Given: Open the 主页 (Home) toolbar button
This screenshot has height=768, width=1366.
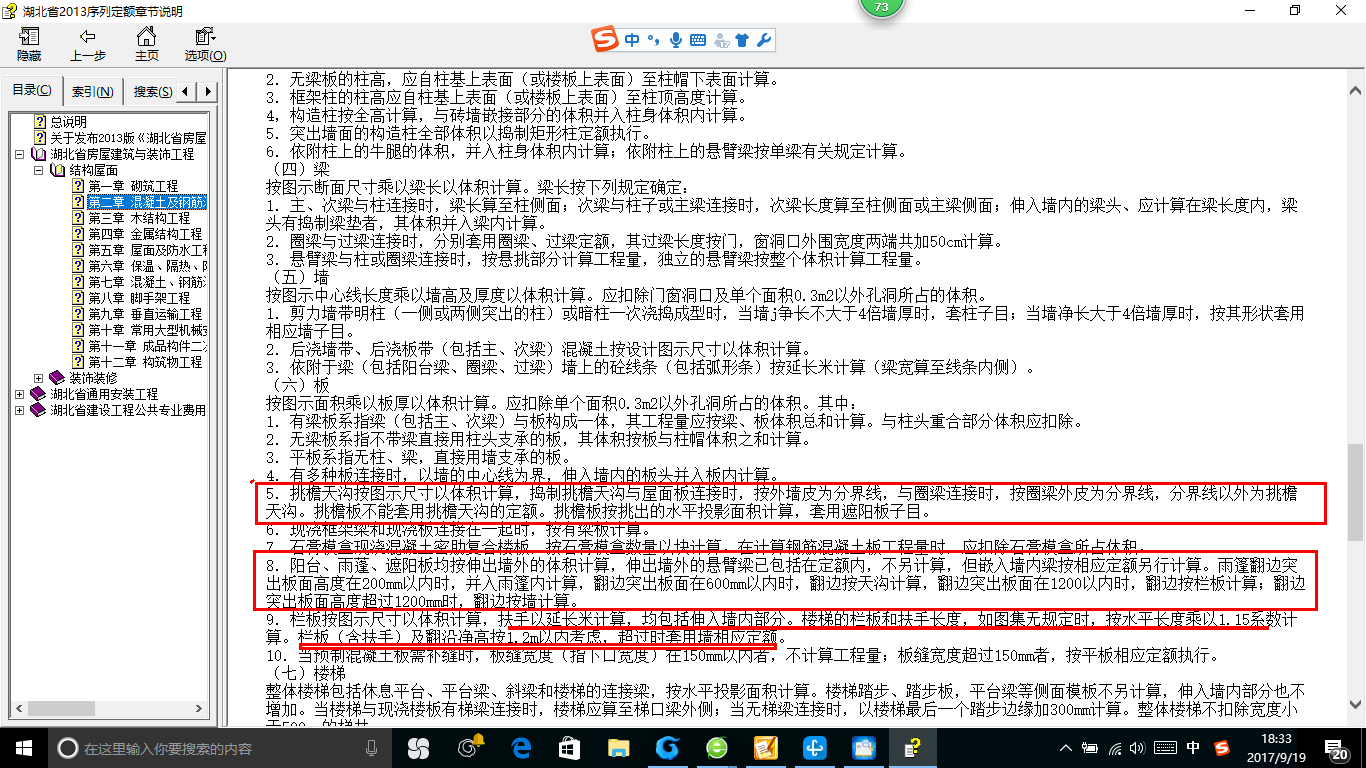Looking at the screenshot, I should [147, 45].
